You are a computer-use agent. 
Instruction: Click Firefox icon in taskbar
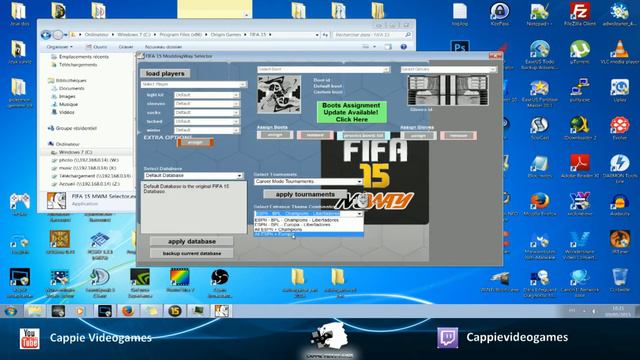pos(128,311)
